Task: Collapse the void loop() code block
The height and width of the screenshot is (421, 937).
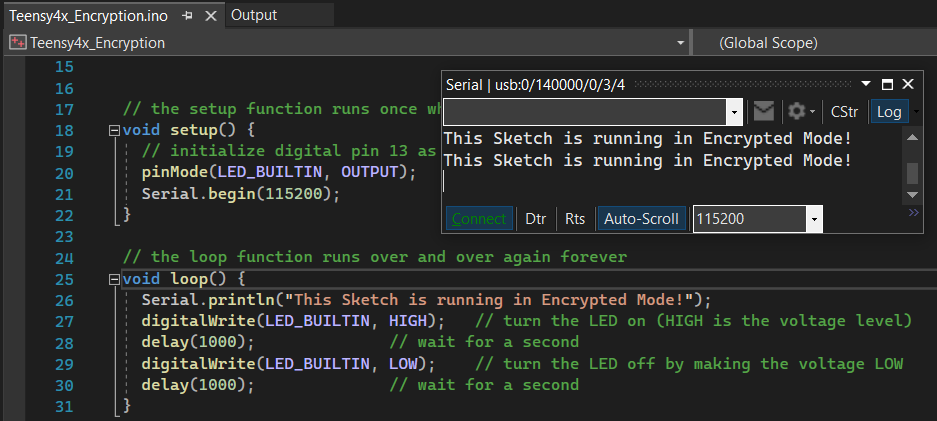Action: [x=114, y=279]
